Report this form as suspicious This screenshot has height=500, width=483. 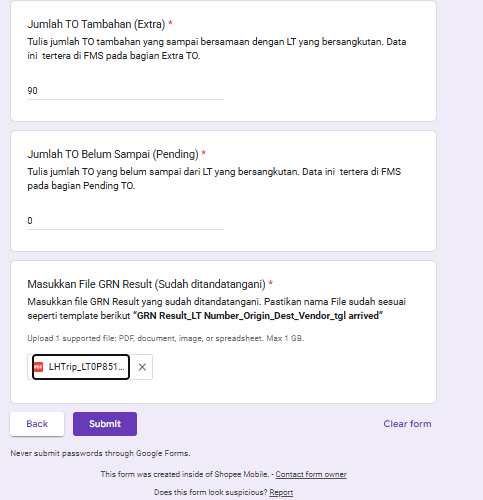point(281,492)
